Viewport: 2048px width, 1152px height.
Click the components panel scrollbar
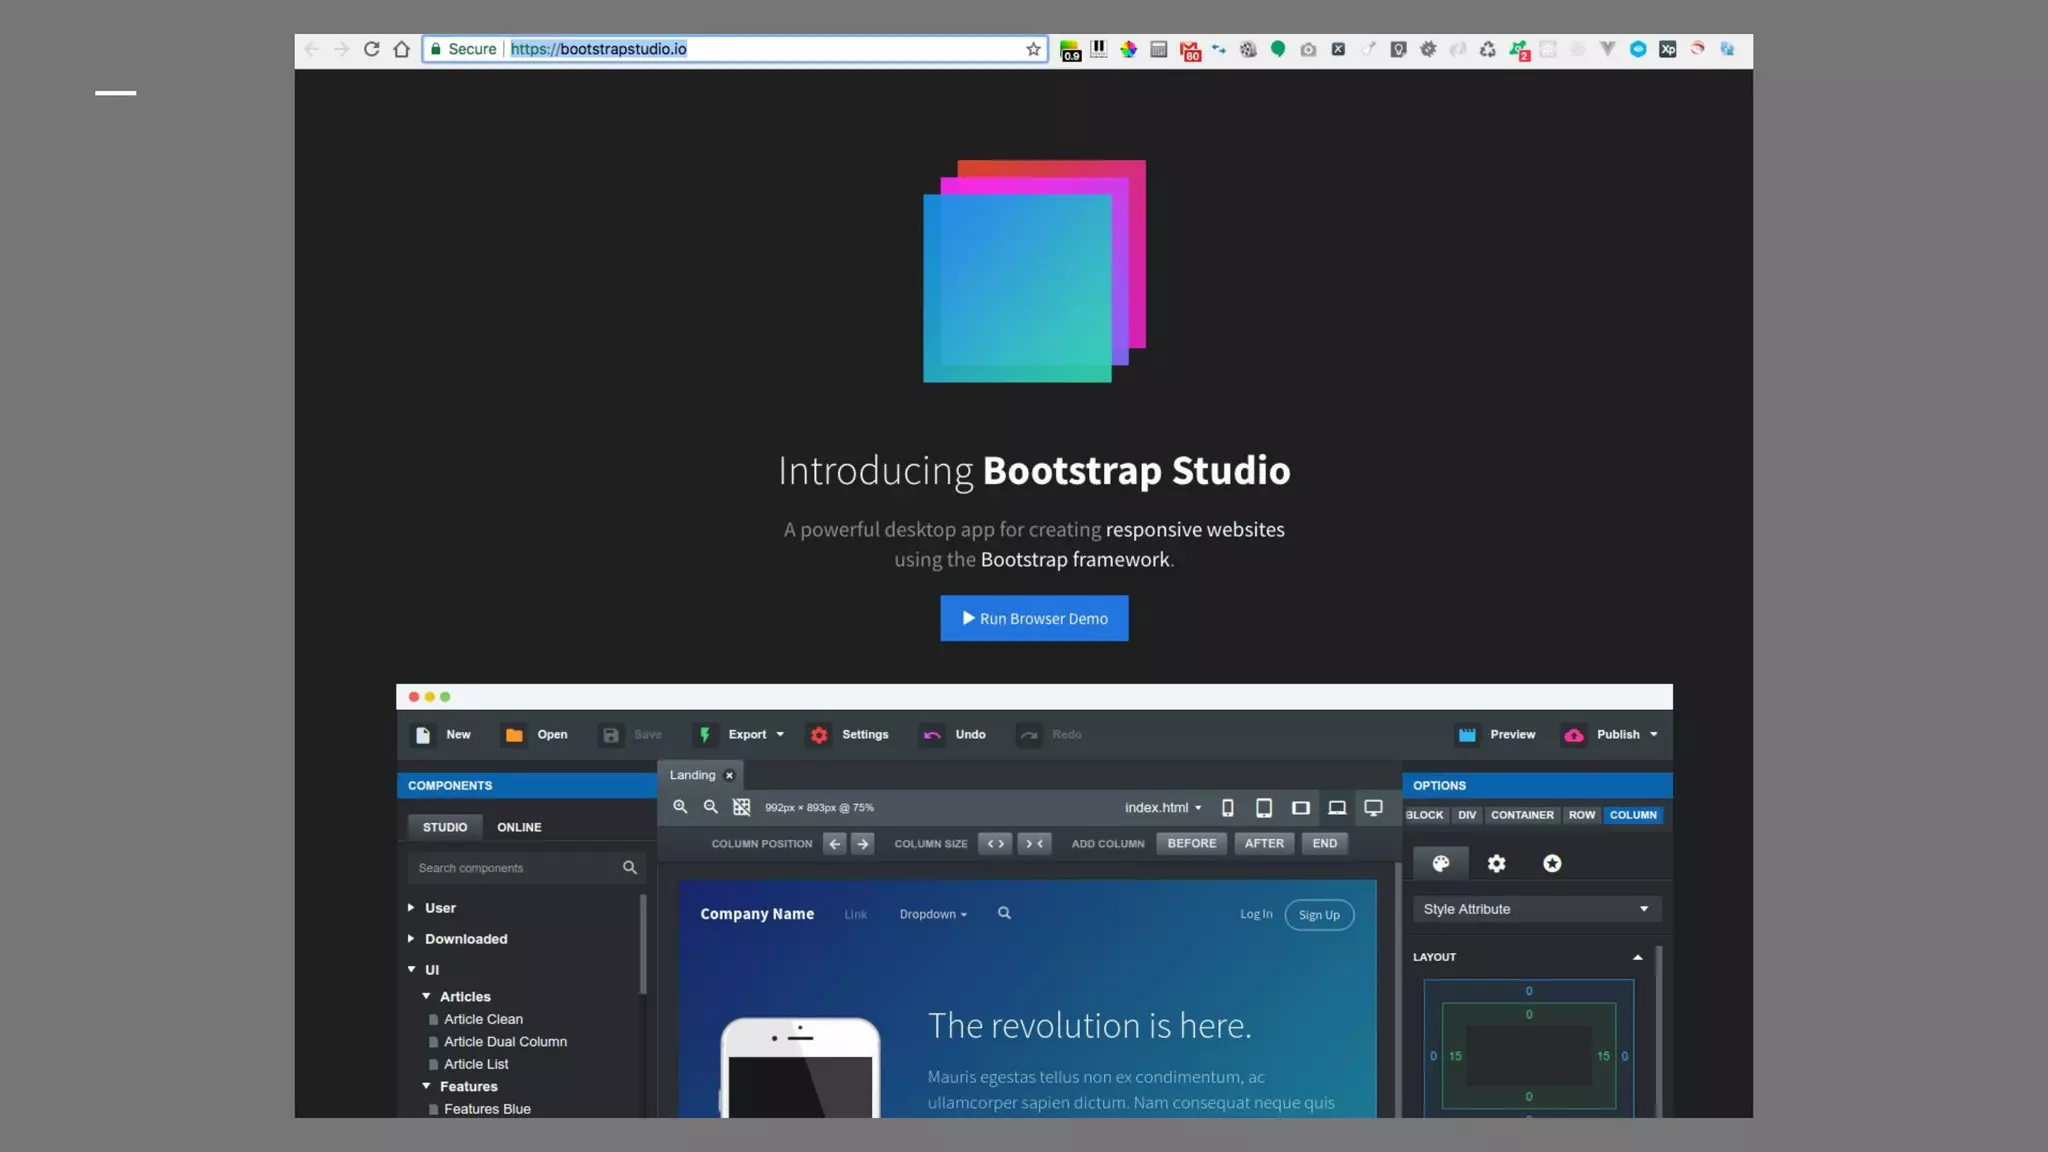(x=643, y=945)
